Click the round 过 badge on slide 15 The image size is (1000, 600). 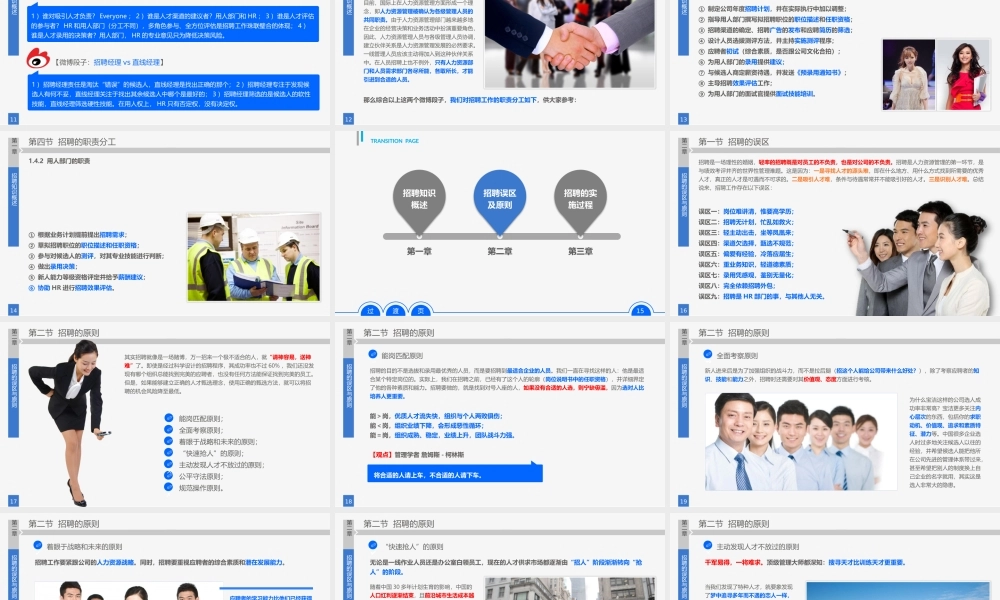click(x=370, y=311)
